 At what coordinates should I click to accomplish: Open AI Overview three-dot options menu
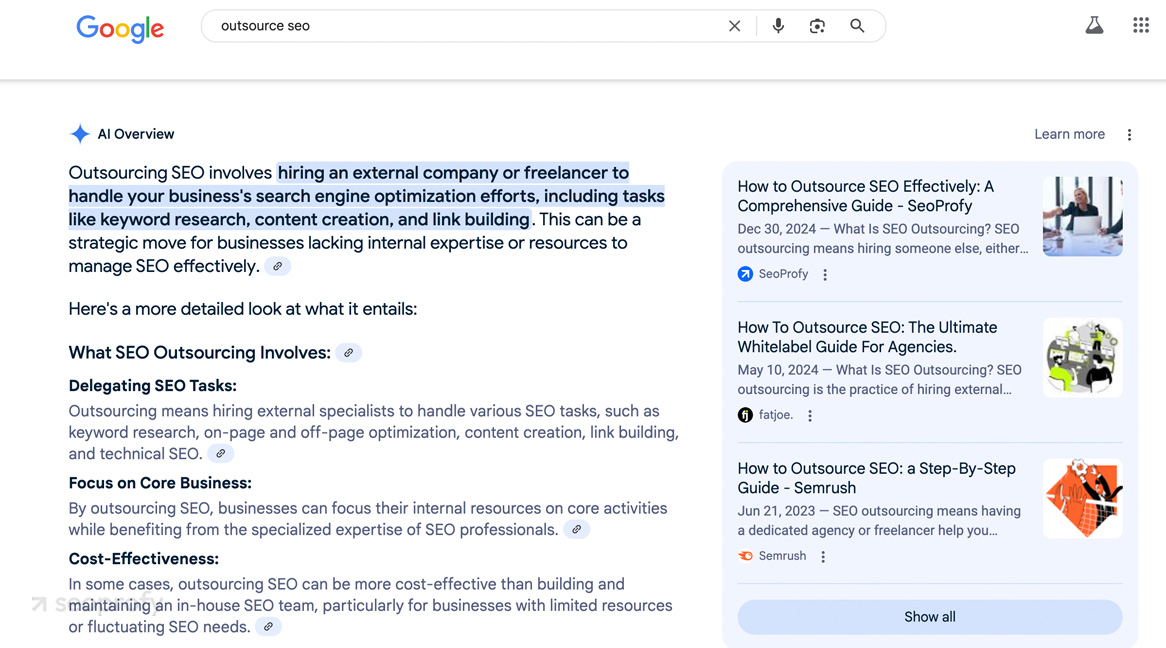coord(1129,135)
